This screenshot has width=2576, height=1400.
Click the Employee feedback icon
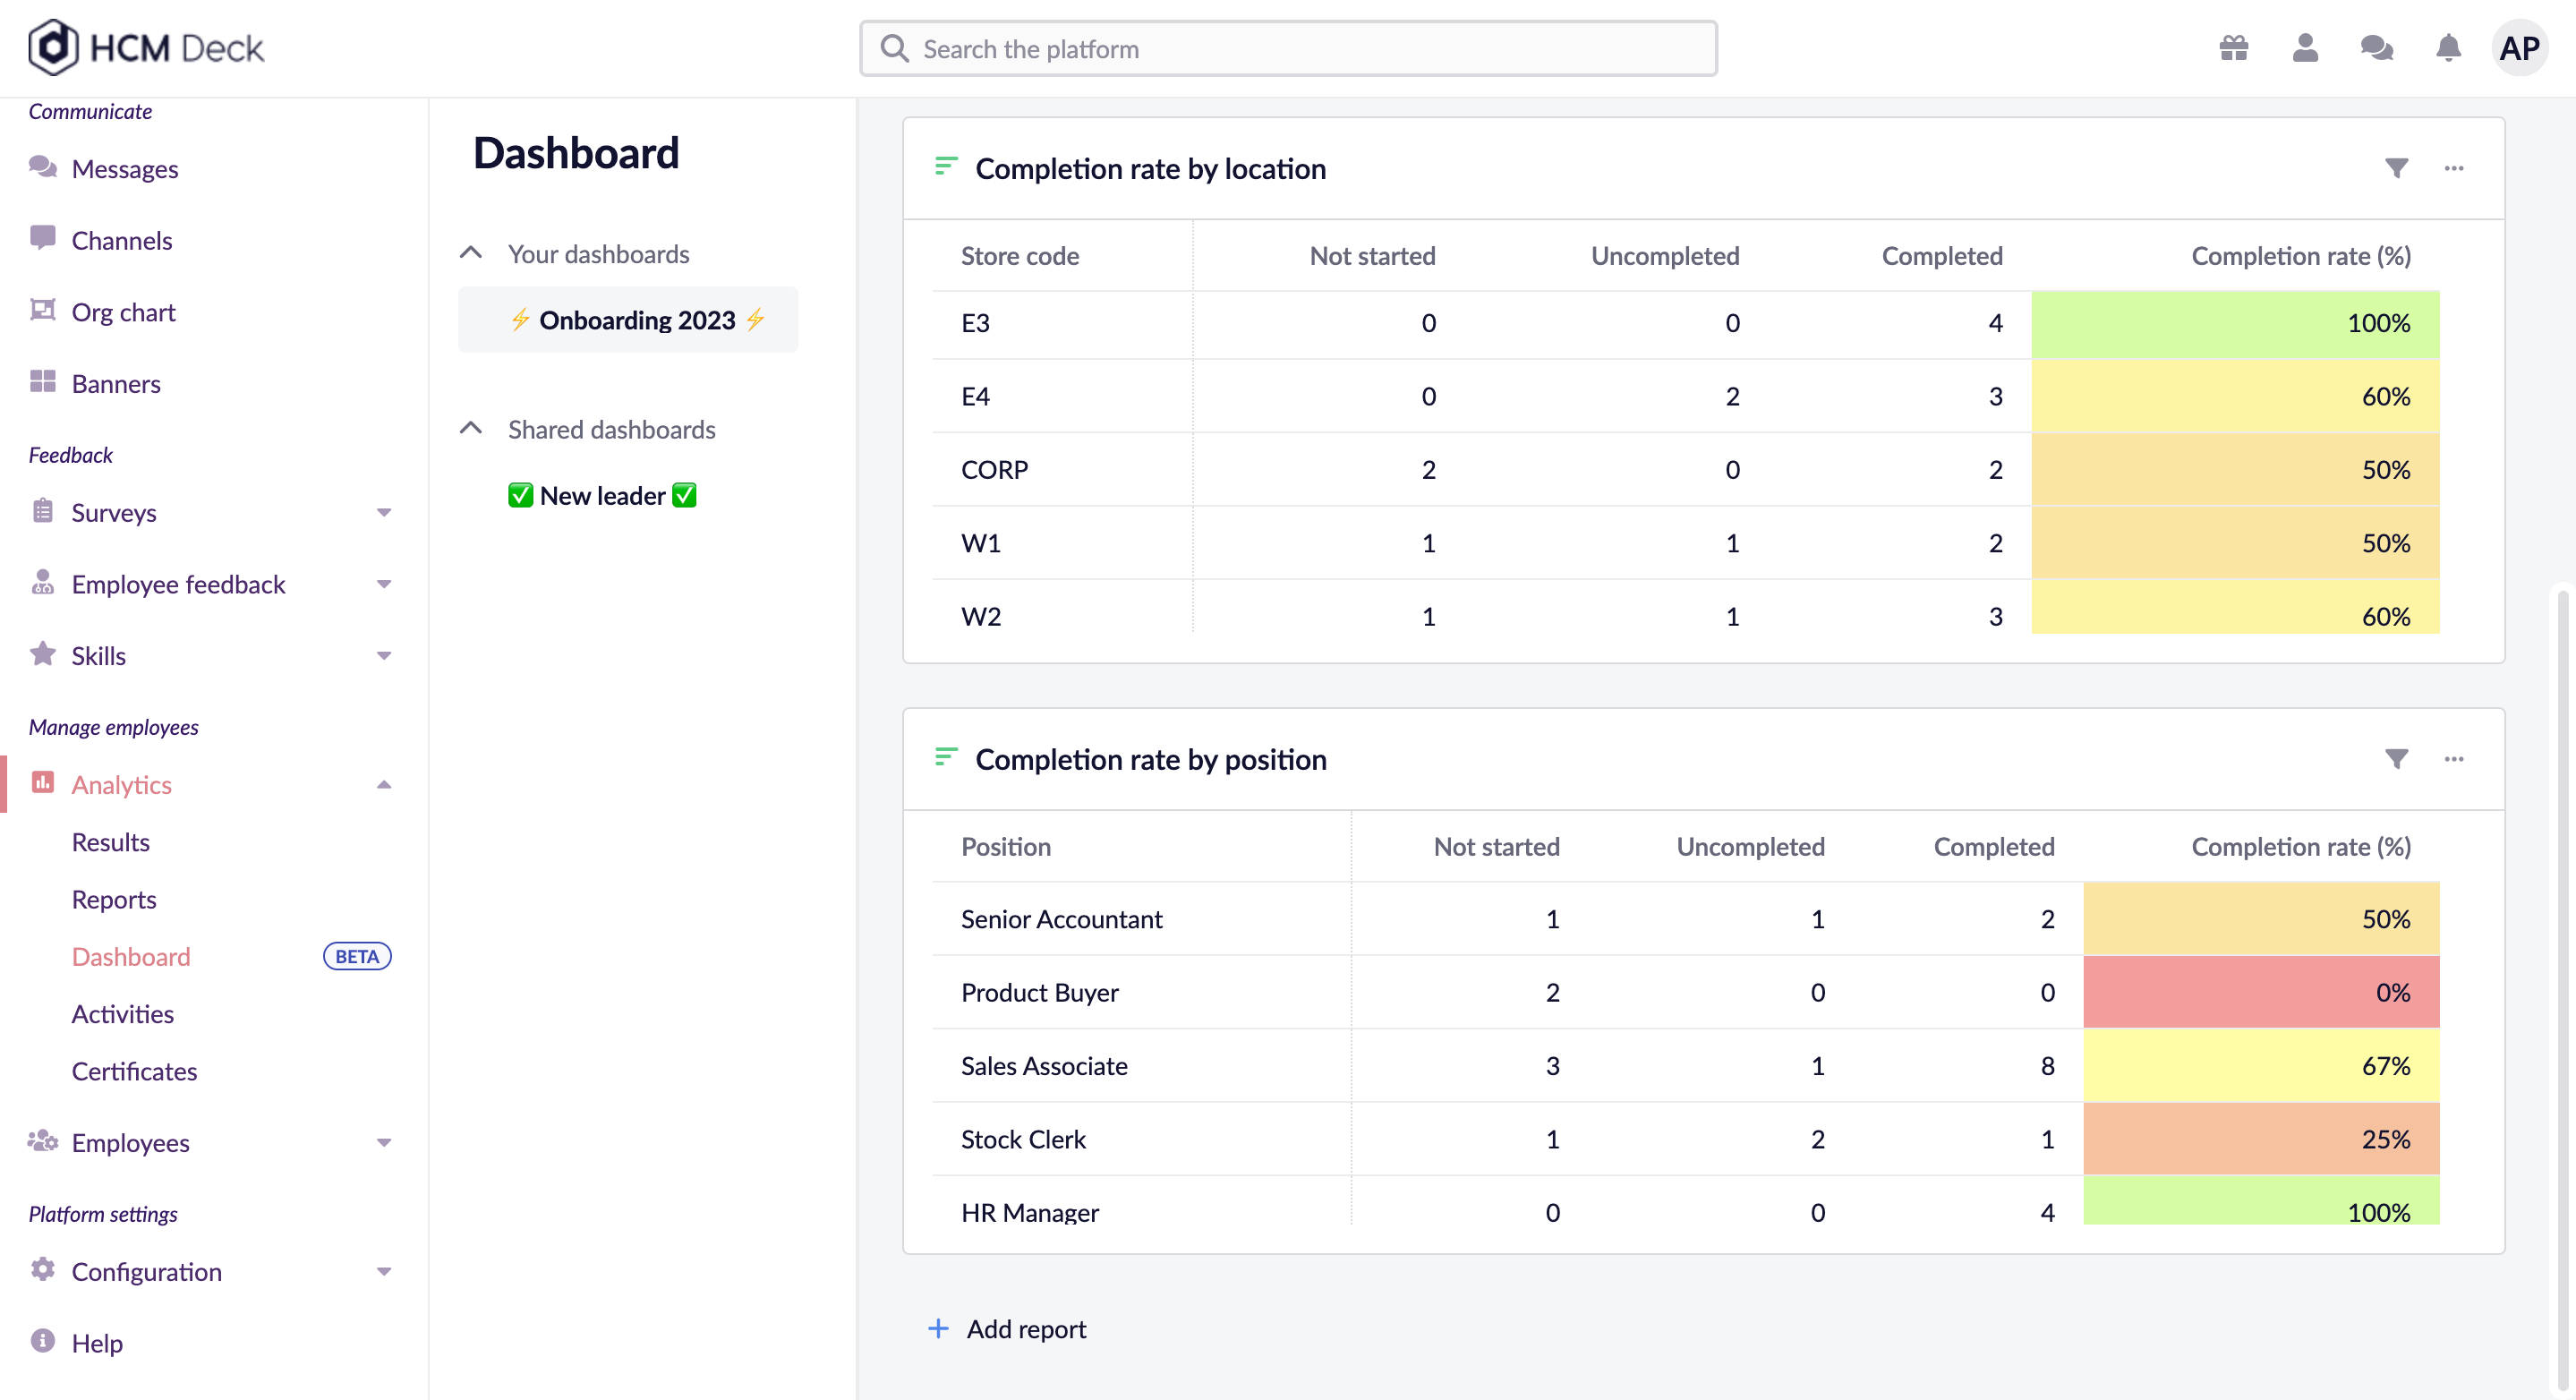pyautogui.click(x=43, y=583)
